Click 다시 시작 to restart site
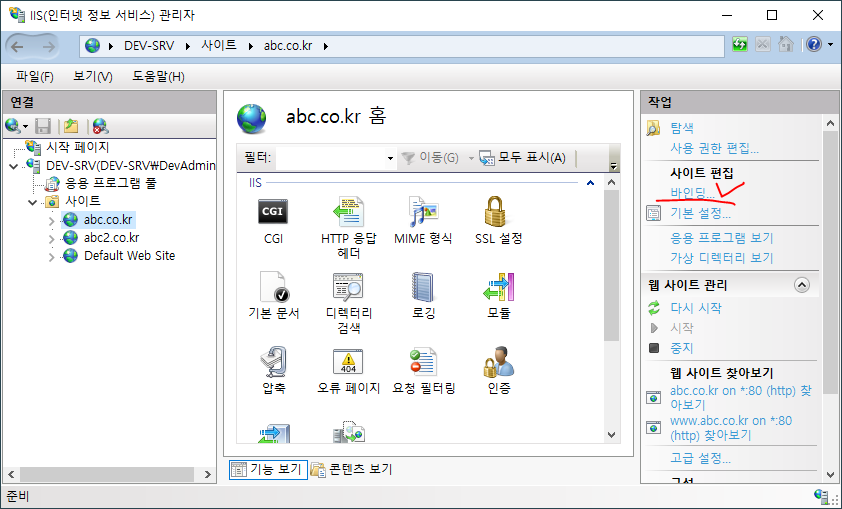 (696, 308)
